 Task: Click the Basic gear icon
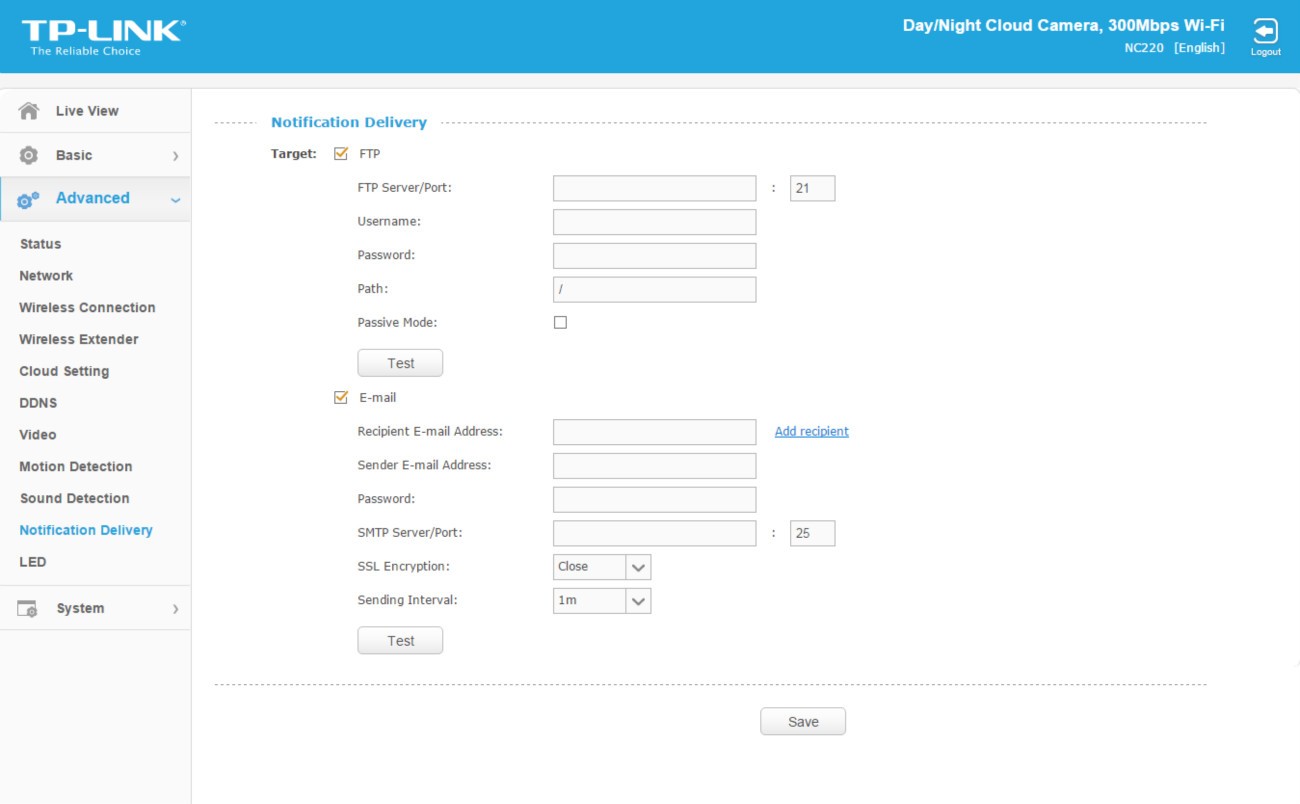coord(29,155)
